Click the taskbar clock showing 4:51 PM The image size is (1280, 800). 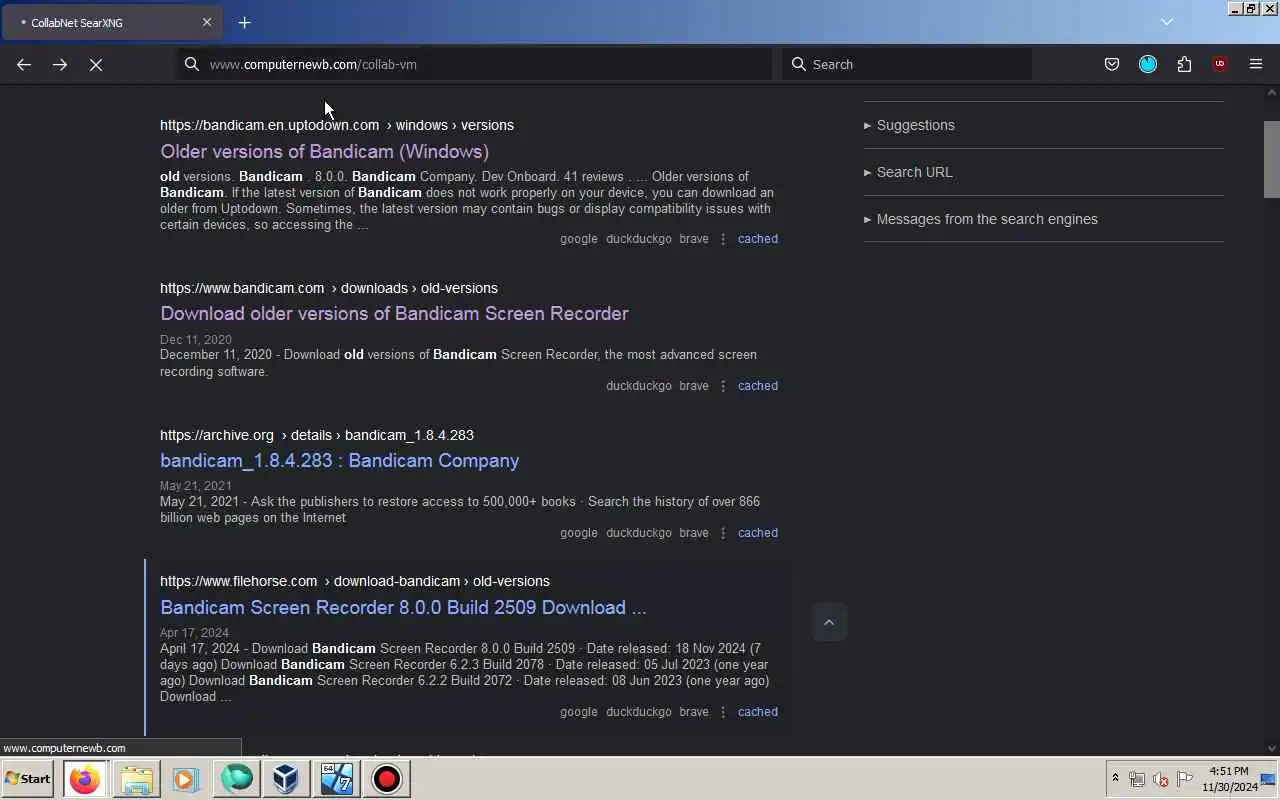point(1230,779)
